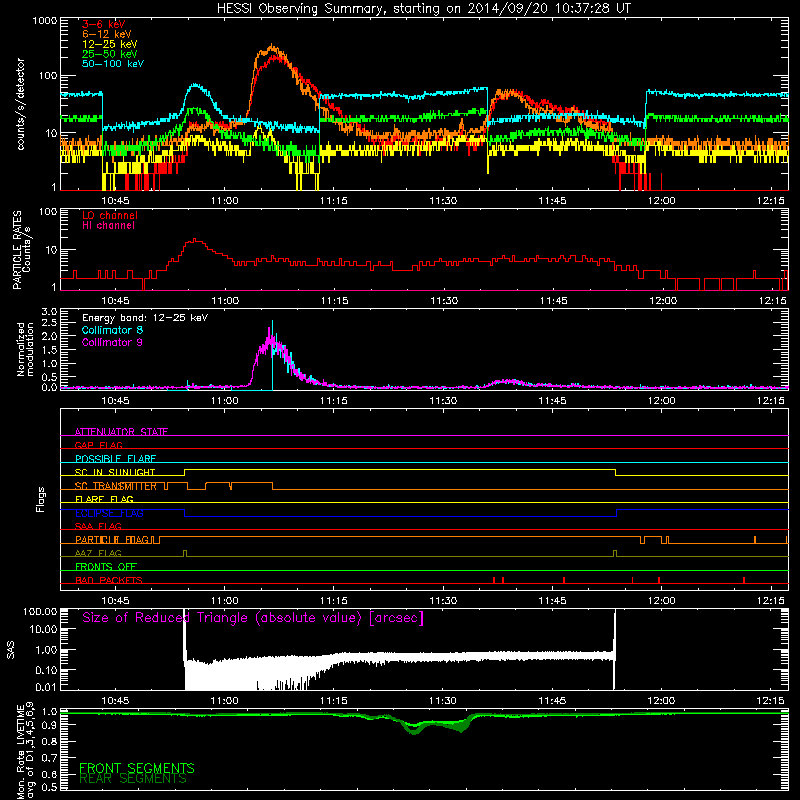Screen dimensions: 800x800
Task: Select the Collimator 8 legend label
Action: coord(112,330)
